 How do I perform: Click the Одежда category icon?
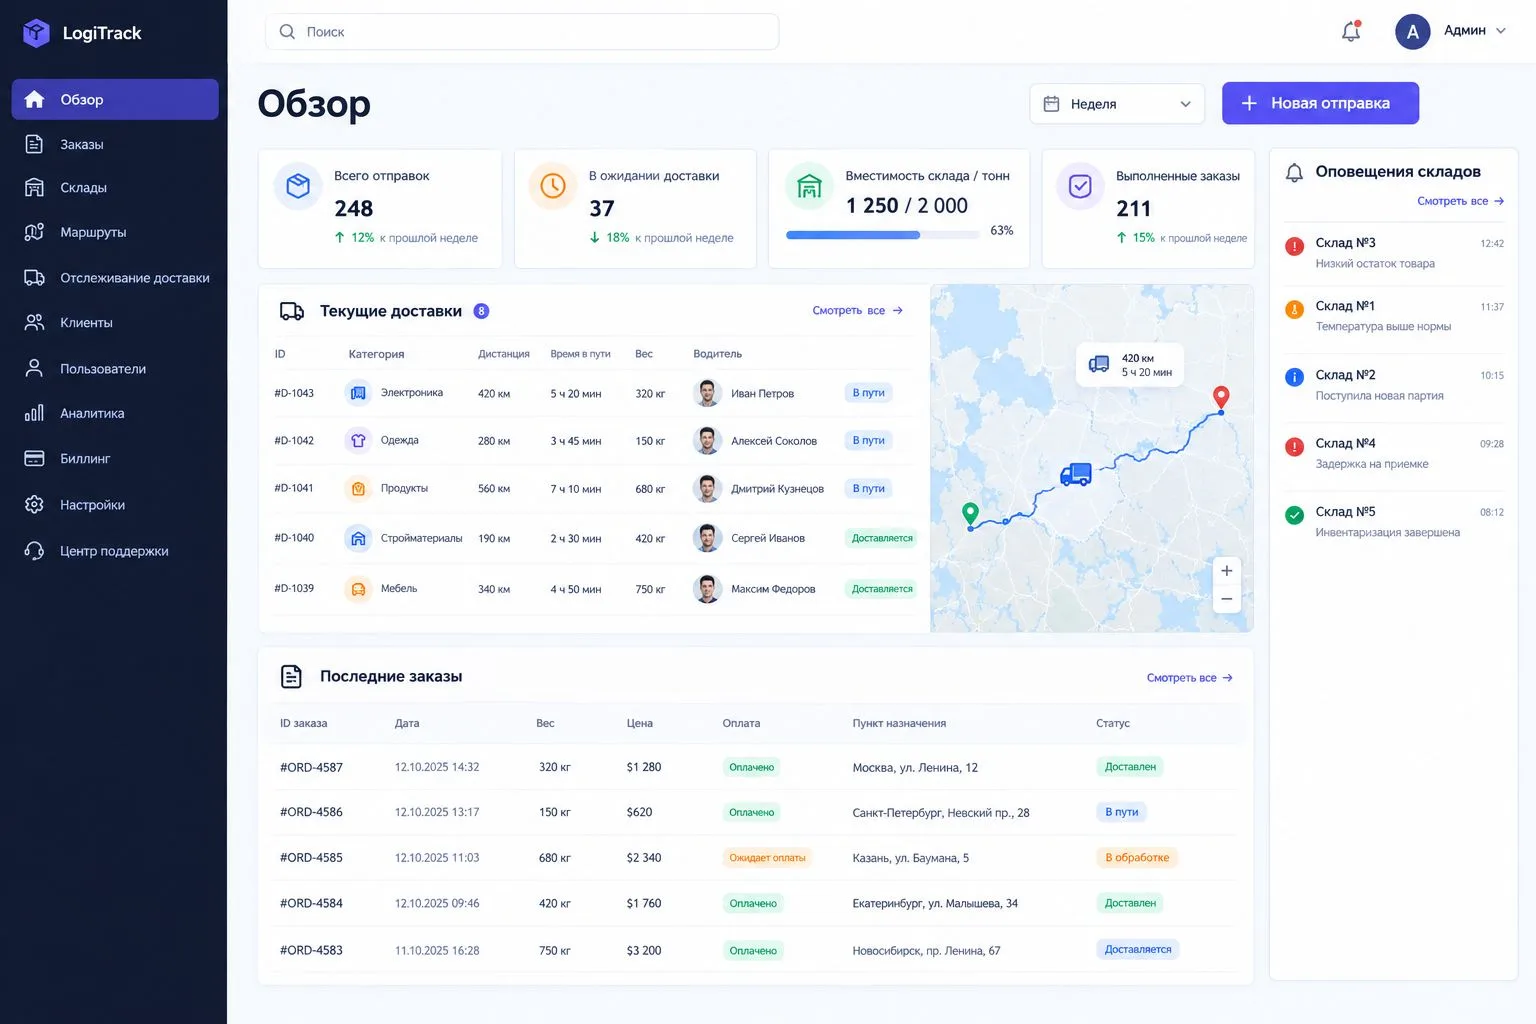coord(358,440)
